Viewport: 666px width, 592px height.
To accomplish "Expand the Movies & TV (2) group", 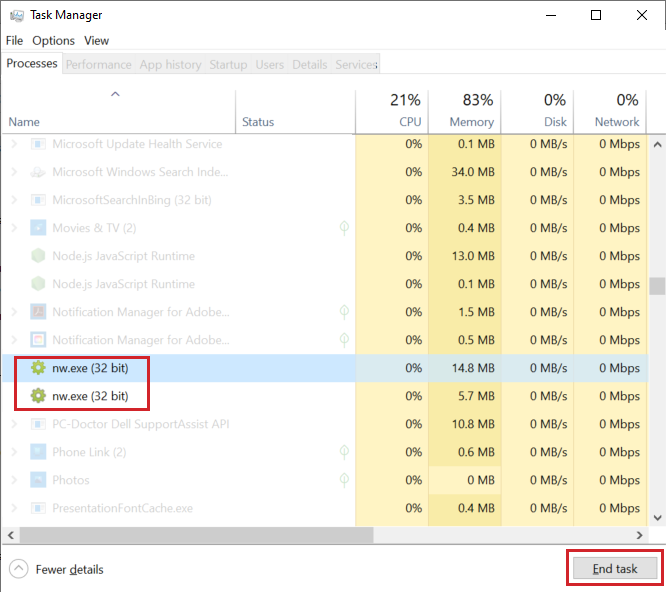I will coord(14,228).
